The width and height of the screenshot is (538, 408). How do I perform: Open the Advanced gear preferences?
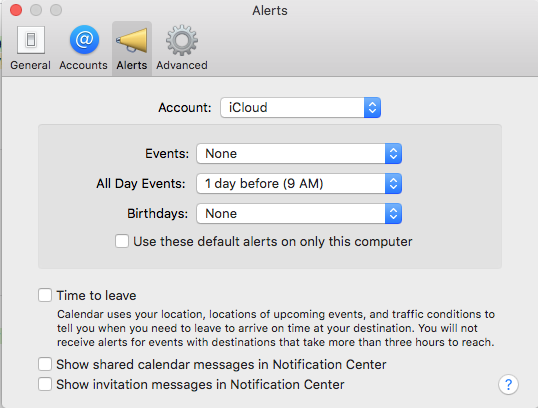click(182, 48)
